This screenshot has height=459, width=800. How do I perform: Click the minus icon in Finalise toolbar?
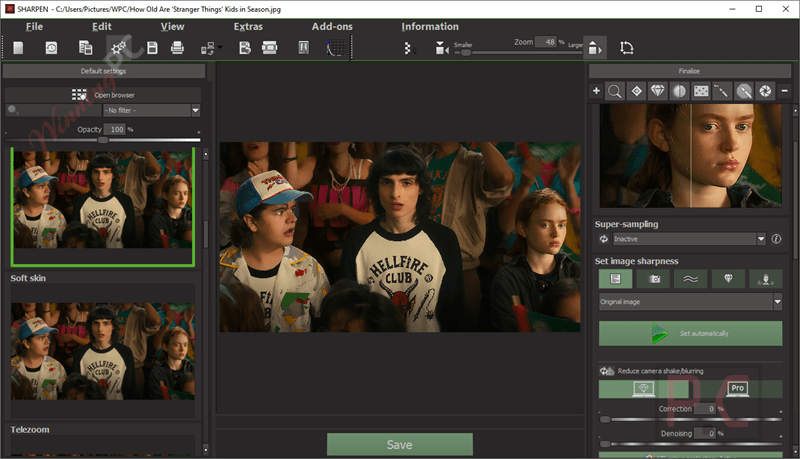(x=785, y=91)
